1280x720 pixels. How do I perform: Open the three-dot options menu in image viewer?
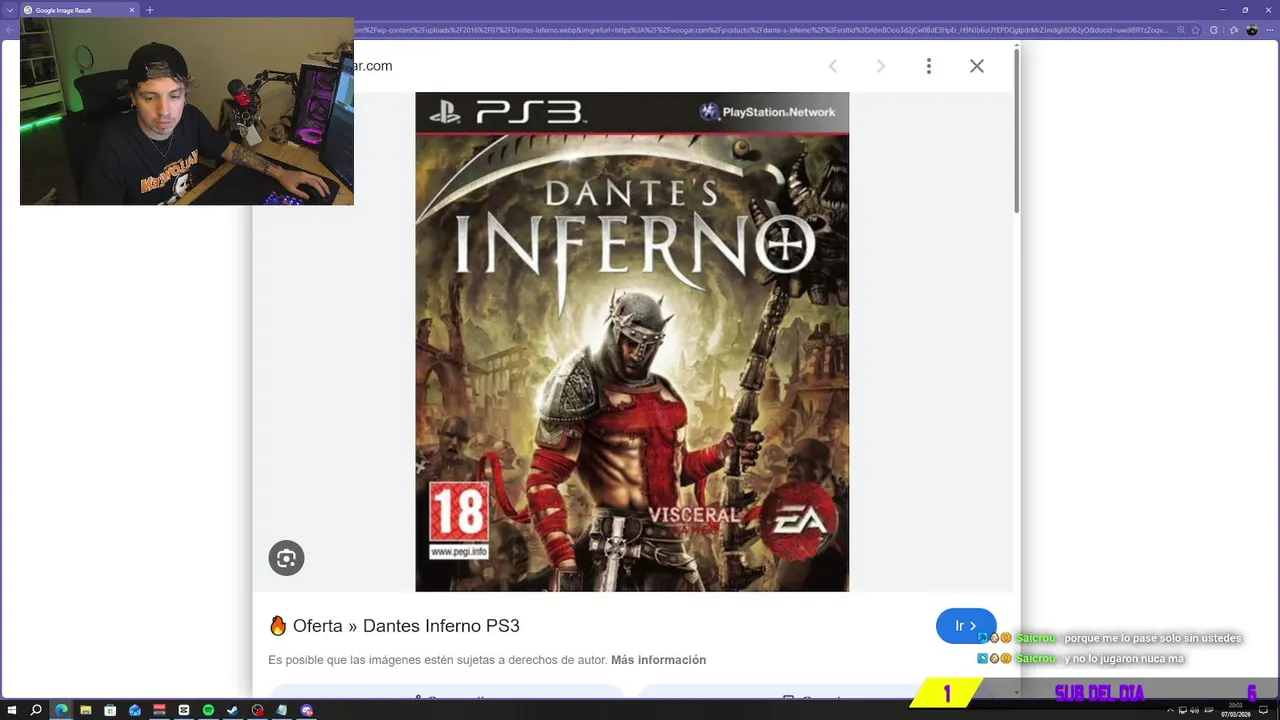(x=929, y=66)
